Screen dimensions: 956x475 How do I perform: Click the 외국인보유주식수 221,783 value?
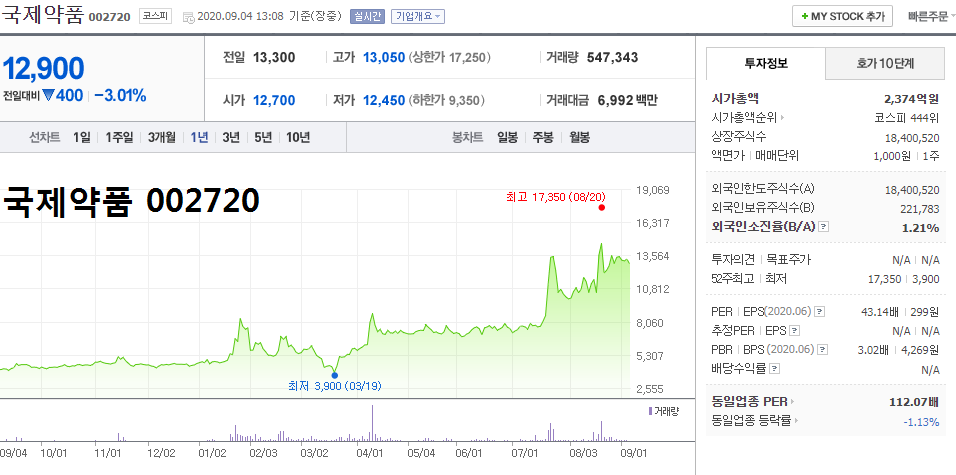click(x=920, y=209)
